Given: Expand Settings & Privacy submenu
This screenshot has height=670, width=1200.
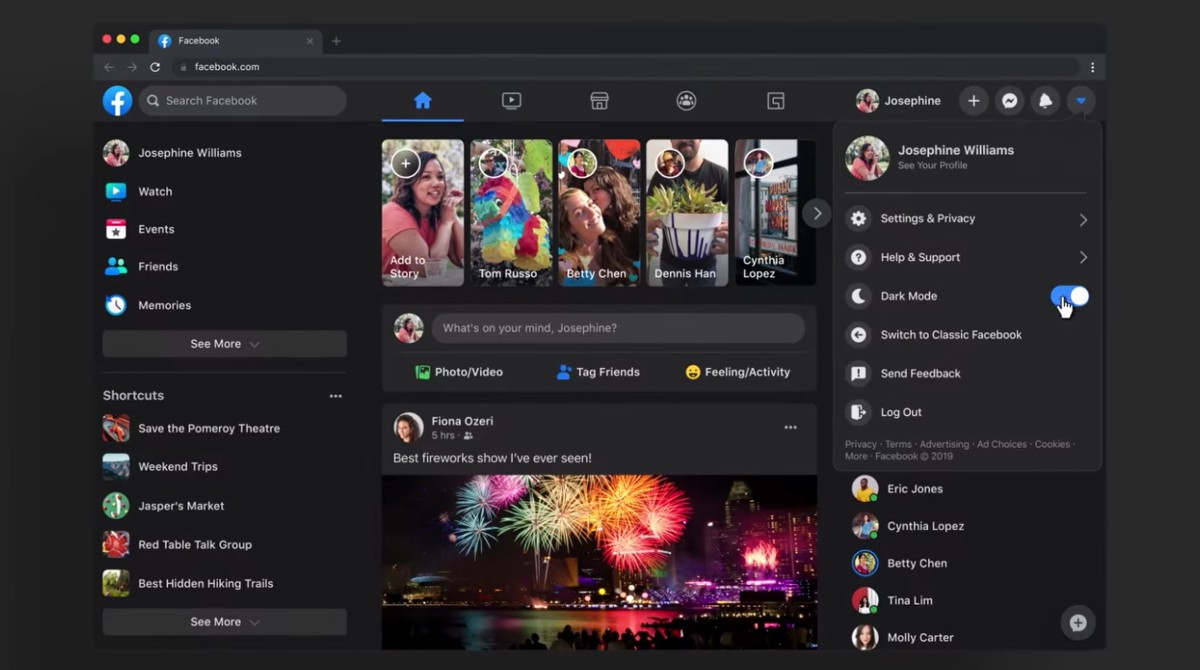Looking at the screenshot, I should pyautogui.click(x=966, y=219).
